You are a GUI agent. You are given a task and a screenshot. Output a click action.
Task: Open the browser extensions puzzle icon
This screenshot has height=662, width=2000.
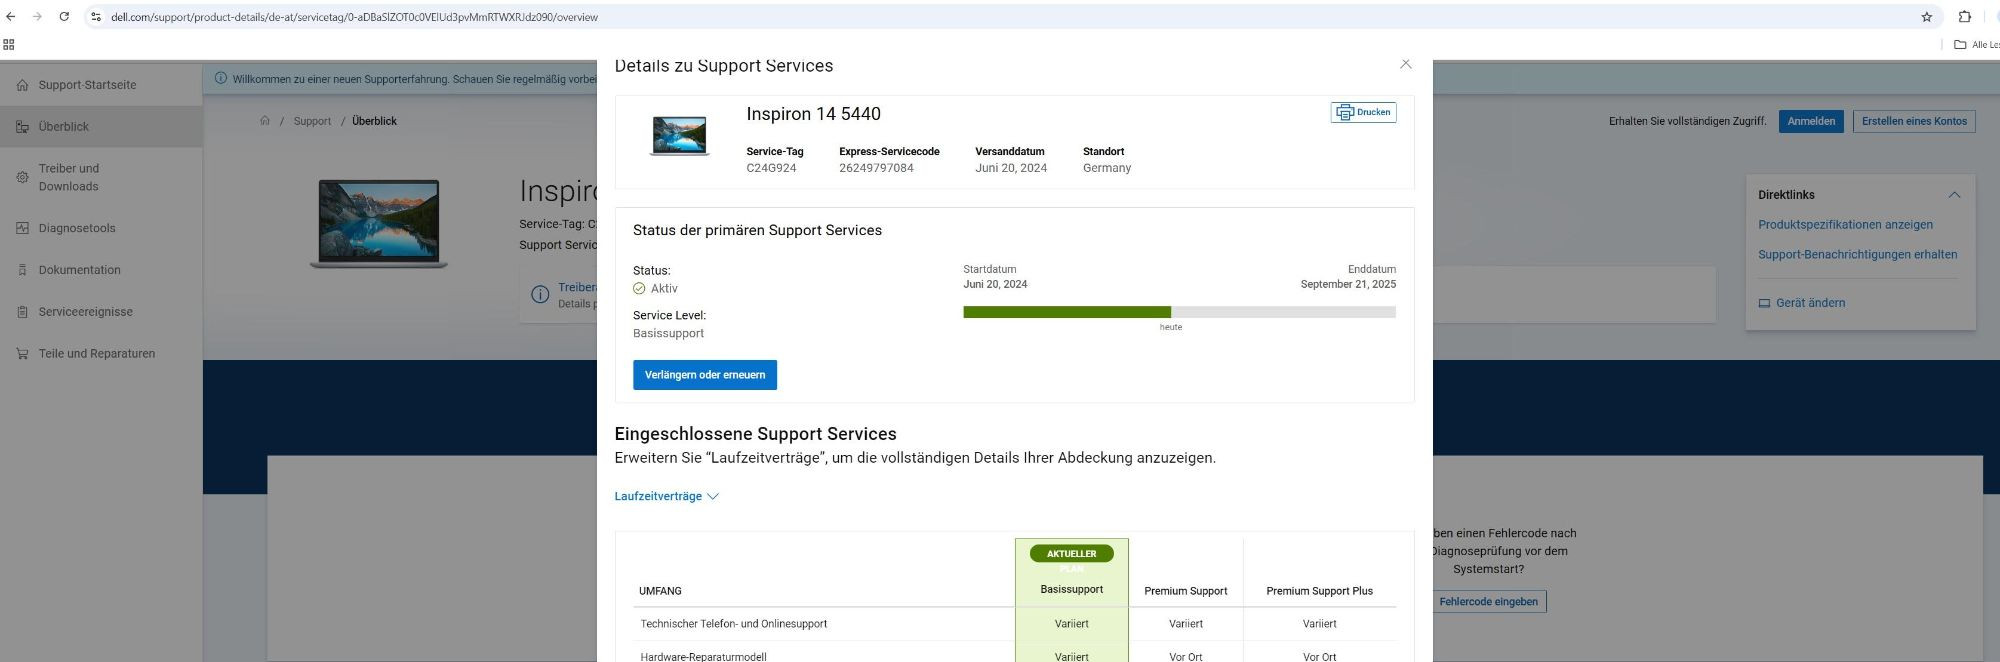(x=1964, y=17)
